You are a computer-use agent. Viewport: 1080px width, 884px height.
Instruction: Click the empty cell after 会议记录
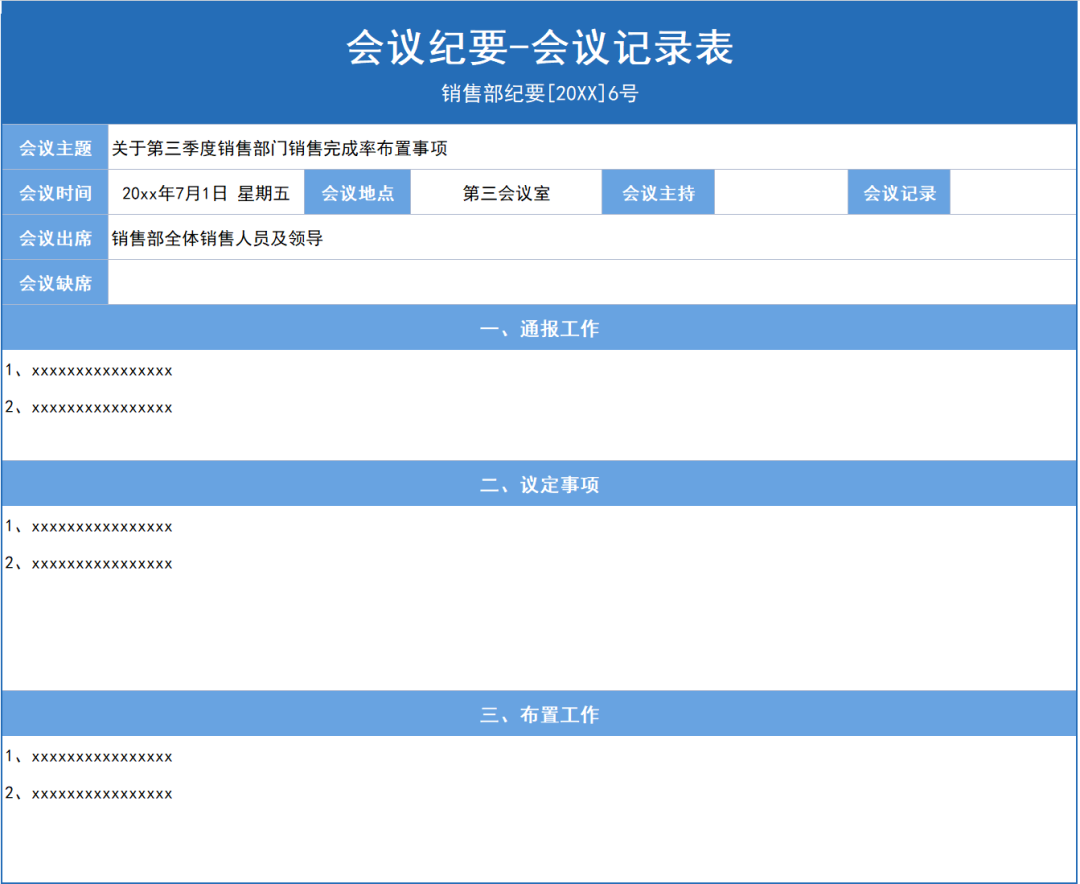[1013, 193]
